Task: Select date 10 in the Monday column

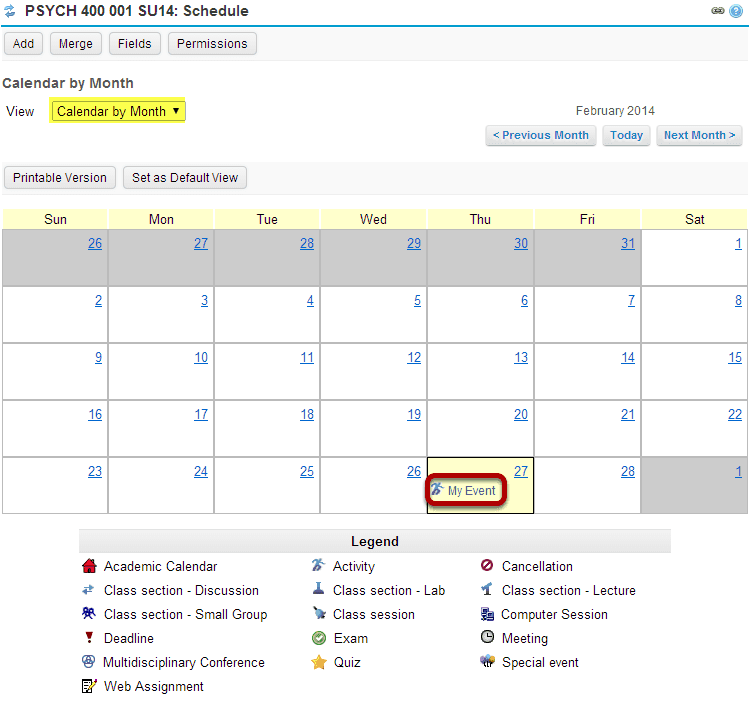Action: pyautogui.click(x=201, y=357)
